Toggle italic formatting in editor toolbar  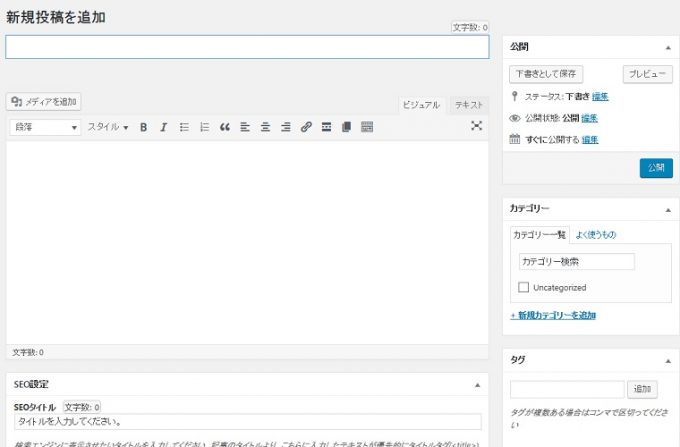[x=163, y=127]
